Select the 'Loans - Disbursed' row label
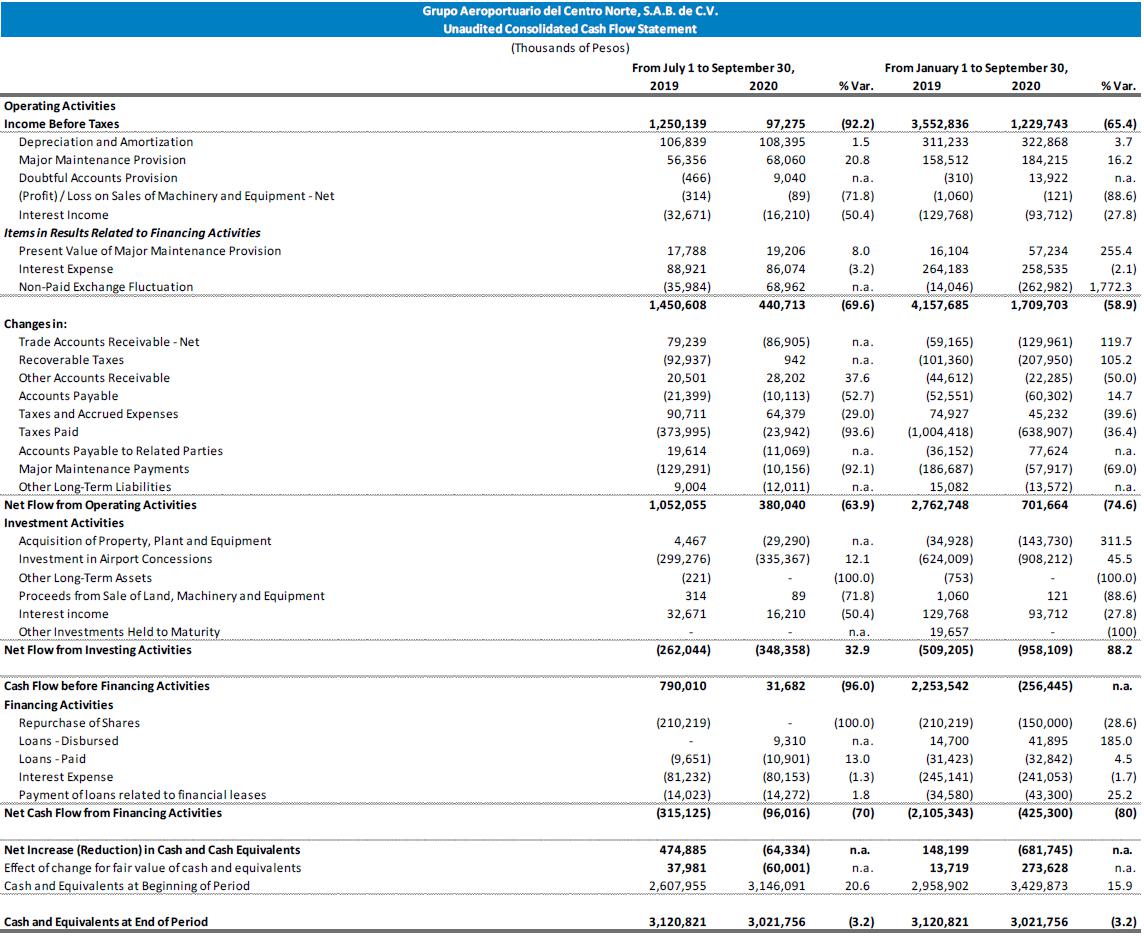Screen dimensions: 1144x937 tap(68, 741)
